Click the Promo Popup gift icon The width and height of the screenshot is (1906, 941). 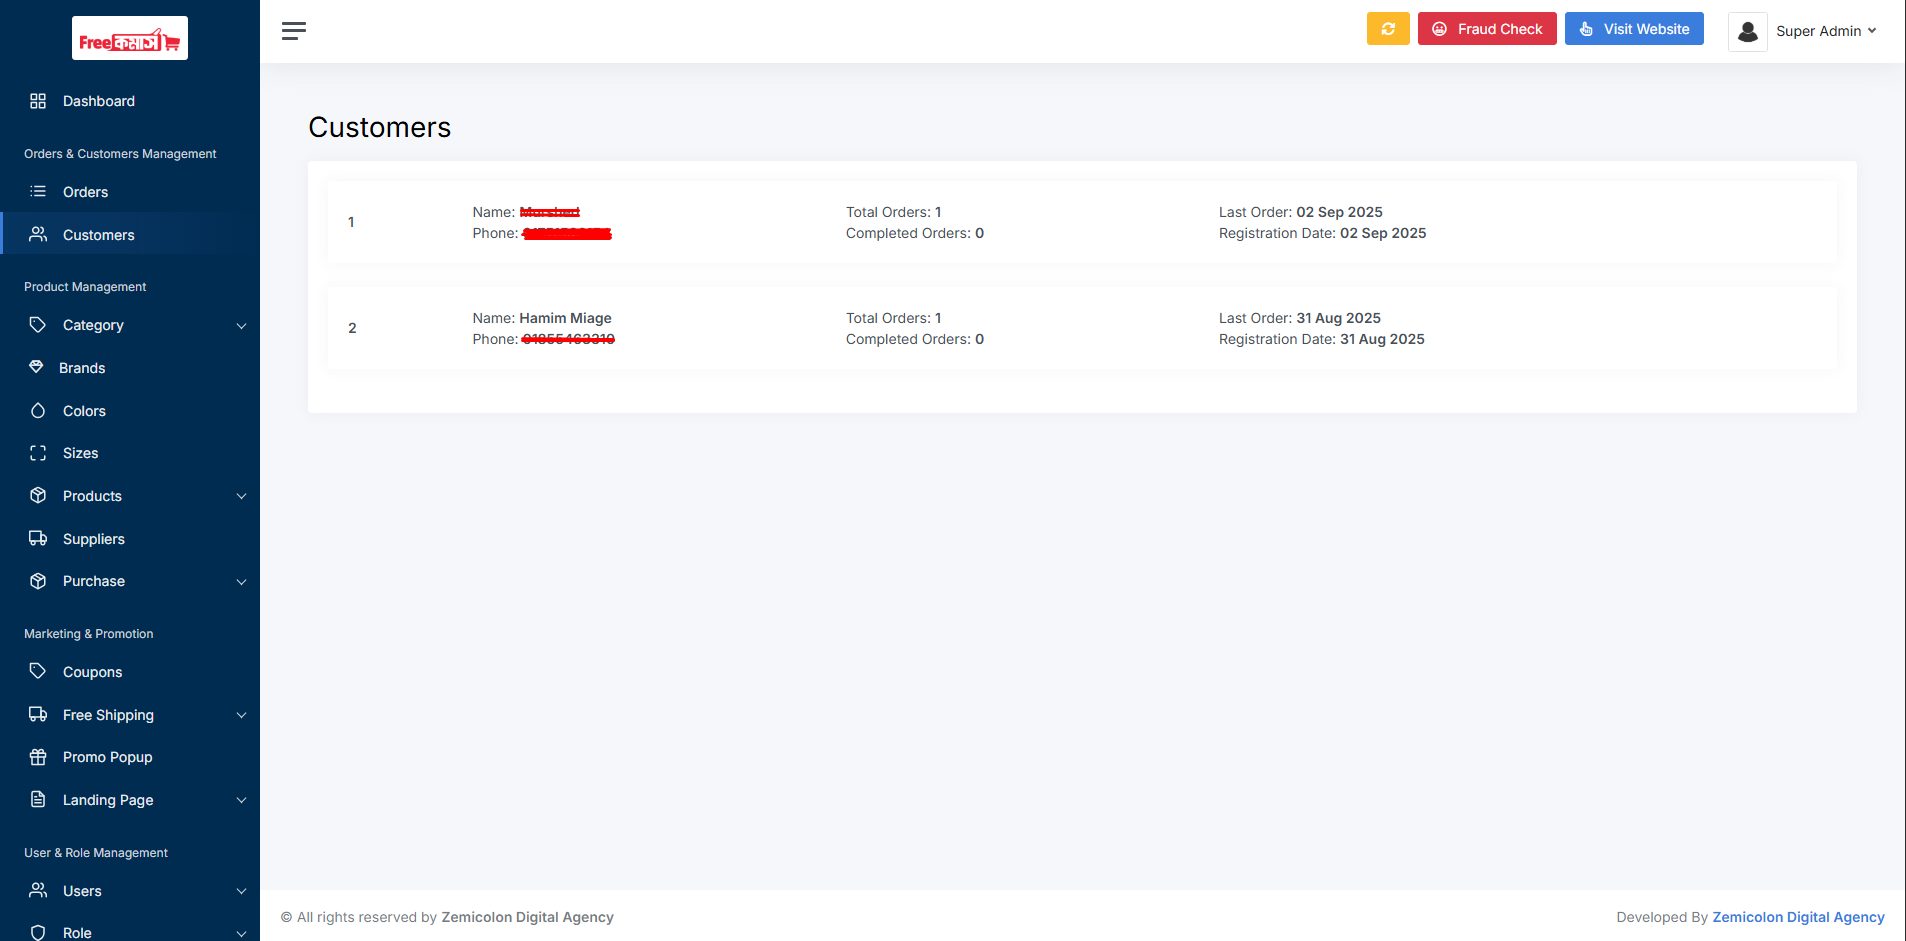(38, 757)
